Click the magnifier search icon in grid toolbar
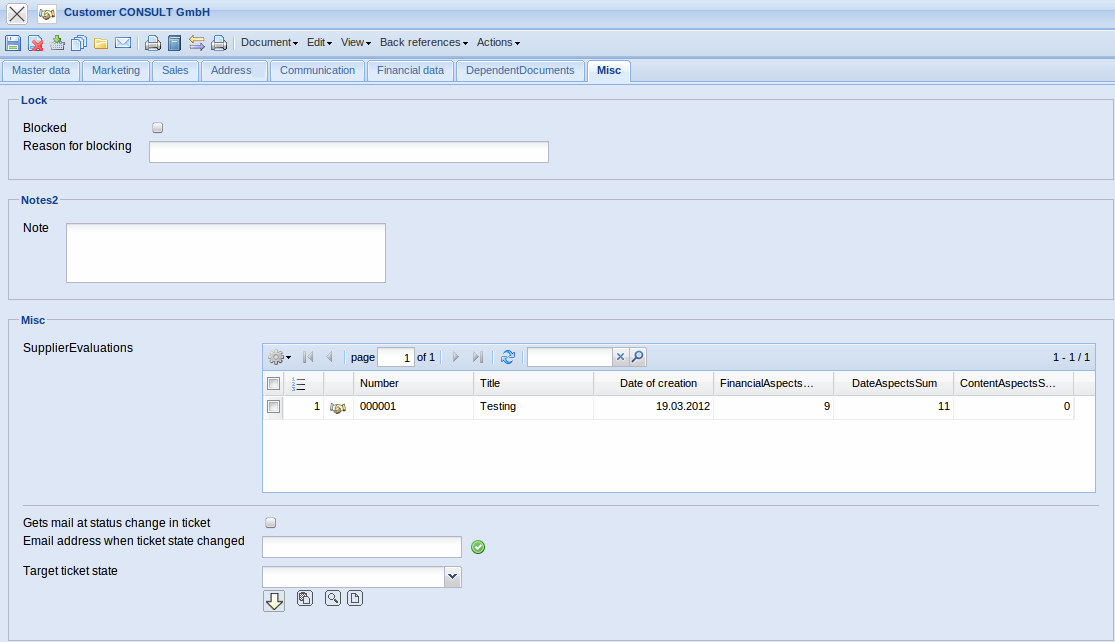 [x=637, y=357]
